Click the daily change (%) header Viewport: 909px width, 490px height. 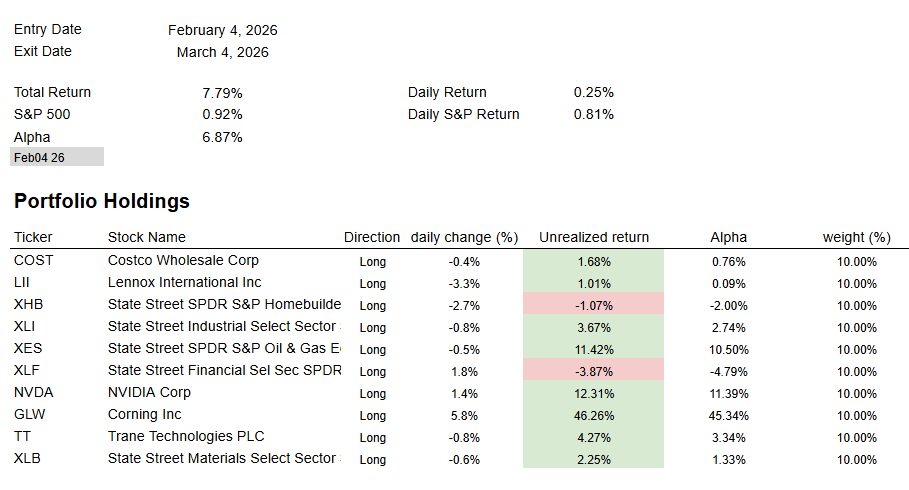pos(464,237)
